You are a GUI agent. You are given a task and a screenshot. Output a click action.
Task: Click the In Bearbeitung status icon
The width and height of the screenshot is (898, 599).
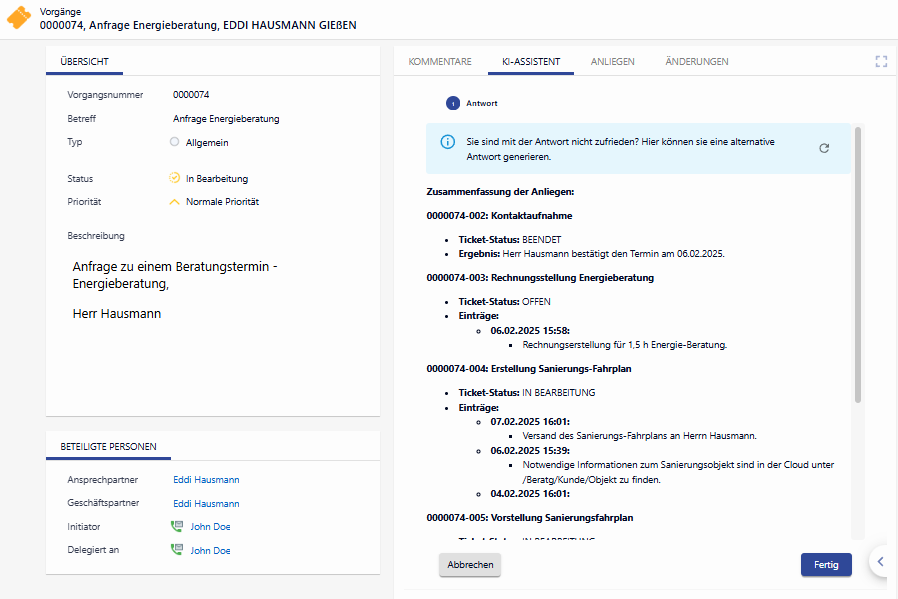click(x=175, y=179)
